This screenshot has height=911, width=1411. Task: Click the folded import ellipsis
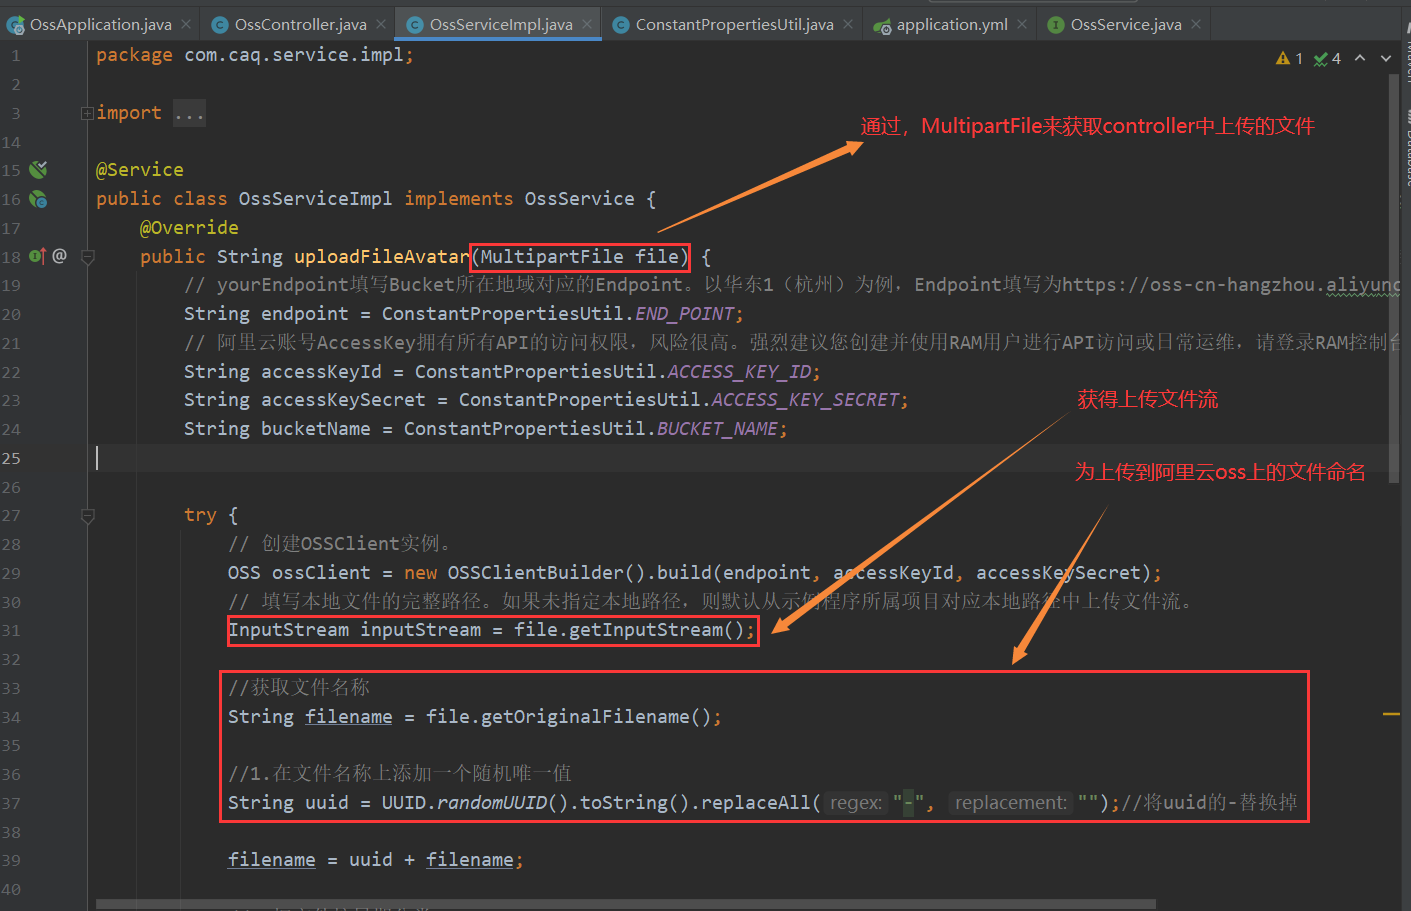189,113
